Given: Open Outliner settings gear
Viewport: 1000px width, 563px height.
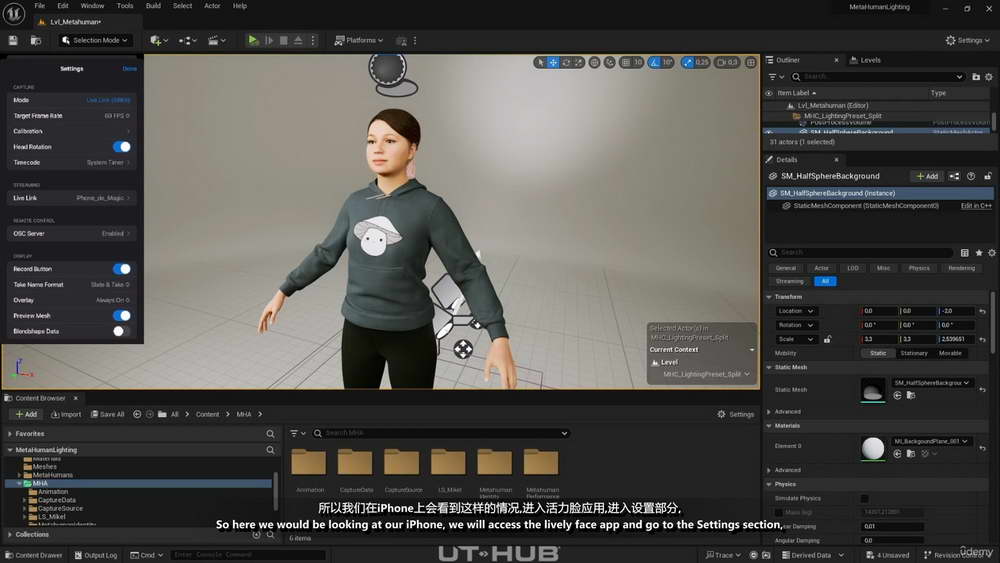Looking at the screenshot, I should pyautogui.click(x=989, y=77).
